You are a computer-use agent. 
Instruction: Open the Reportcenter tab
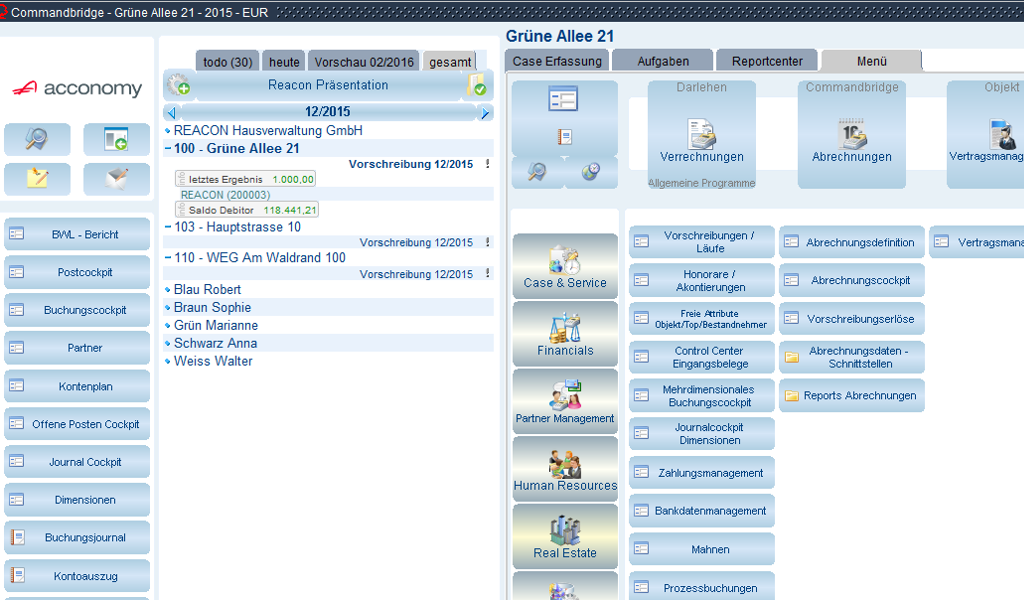766,61
